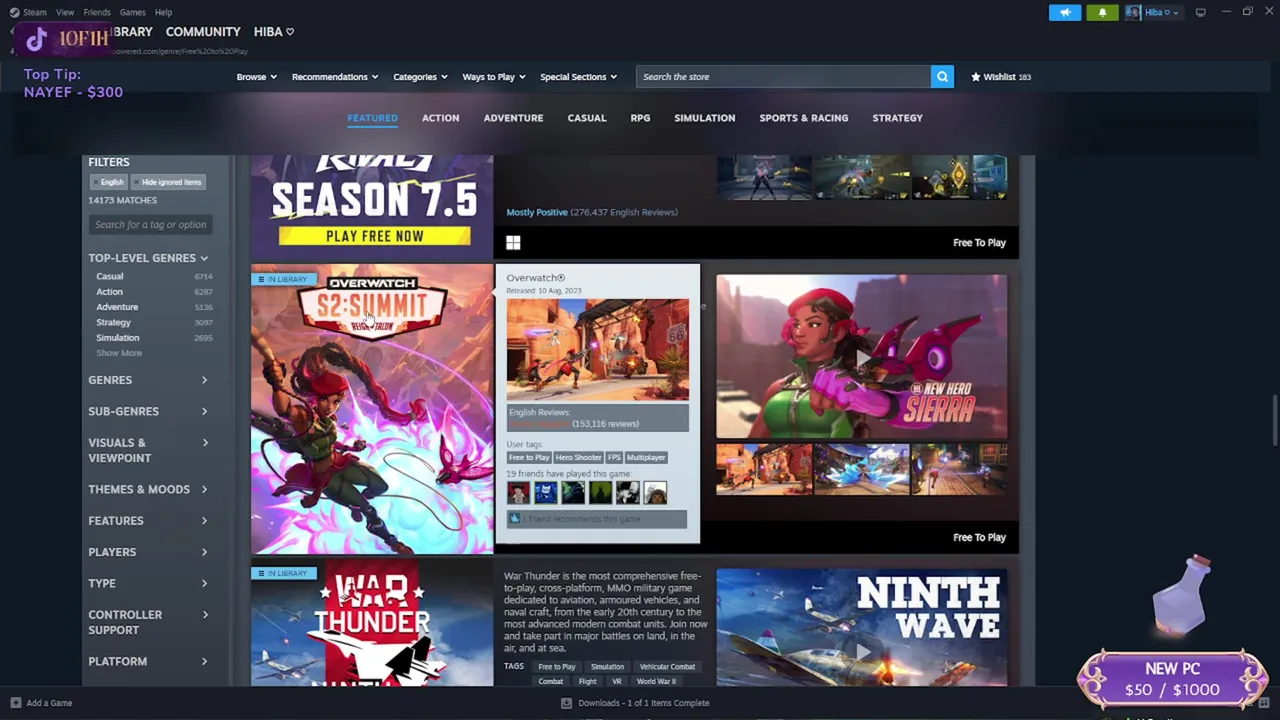The image size is (1280, 720).
Task: Click the Search for a tag field
Action: [x=151, y=225]
